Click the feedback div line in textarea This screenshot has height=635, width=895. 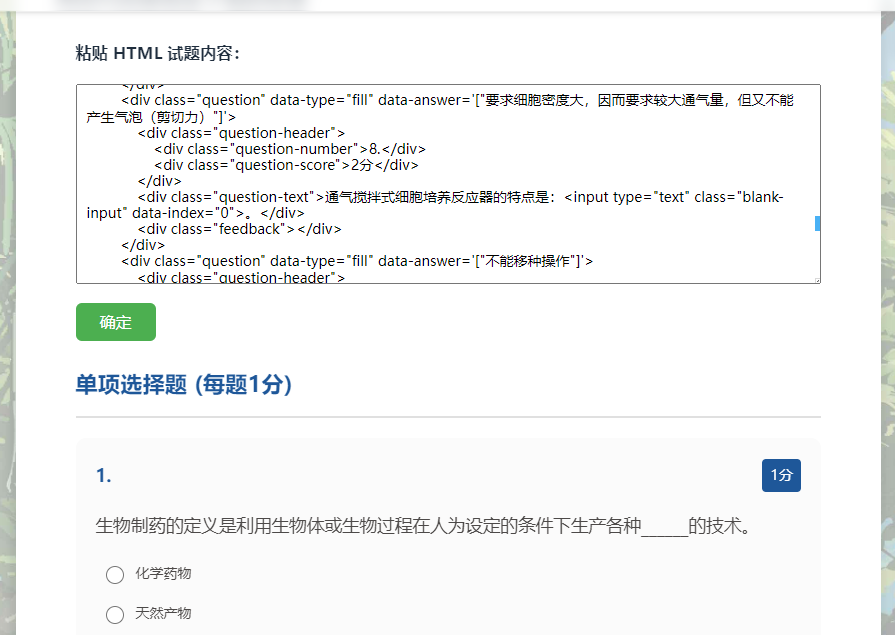click(x=240, y=229)
